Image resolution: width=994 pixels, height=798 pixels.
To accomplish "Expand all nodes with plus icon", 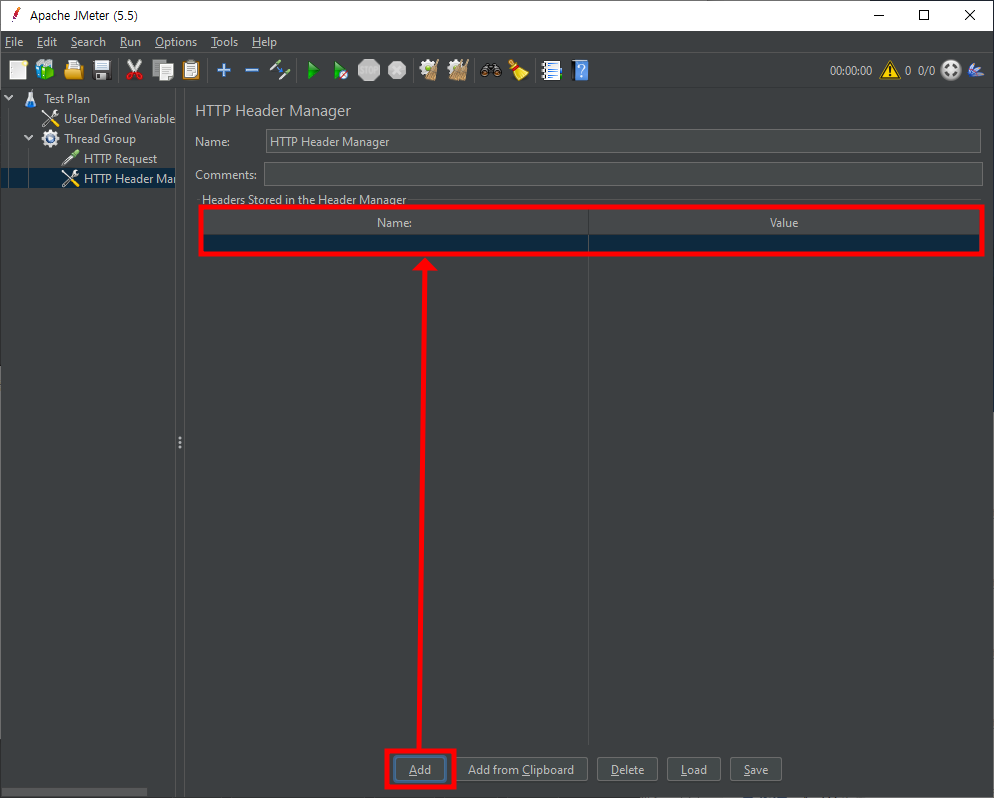I will (x=224, y=70).
